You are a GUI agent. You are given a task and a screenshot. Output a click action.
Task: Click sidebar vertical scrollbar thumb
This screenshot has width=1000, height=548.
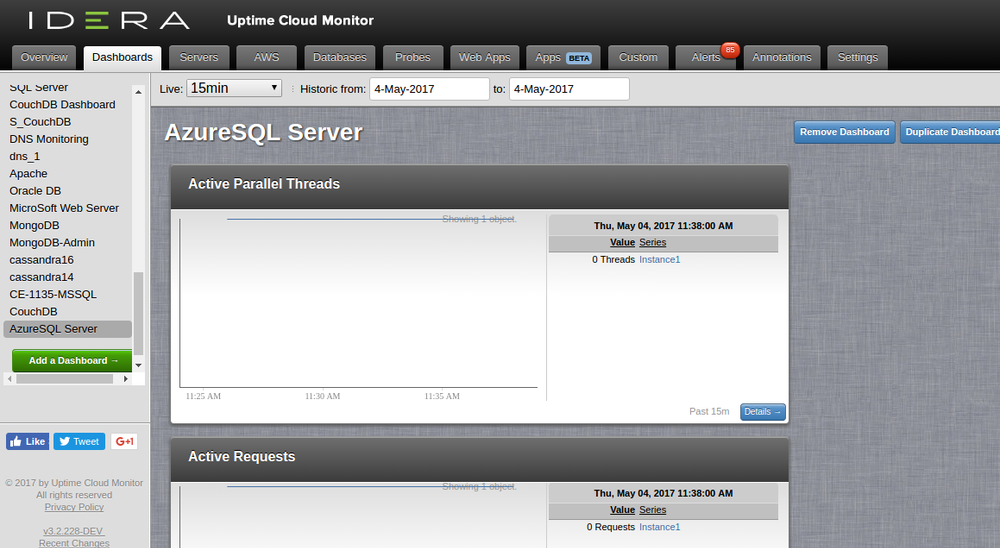pyautogui.click(x=138, y=313)
